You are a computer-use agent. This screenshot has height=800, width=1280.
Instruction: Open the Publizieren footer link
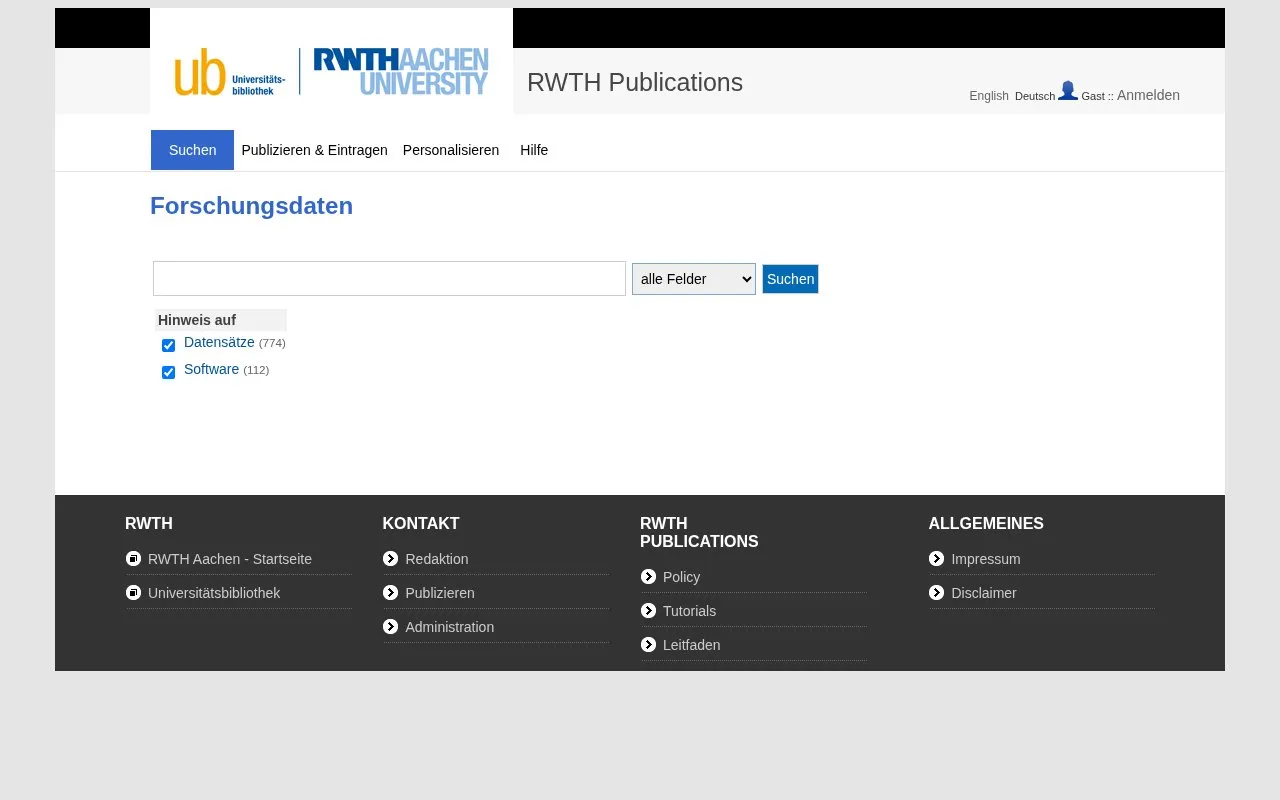[440, 593]
